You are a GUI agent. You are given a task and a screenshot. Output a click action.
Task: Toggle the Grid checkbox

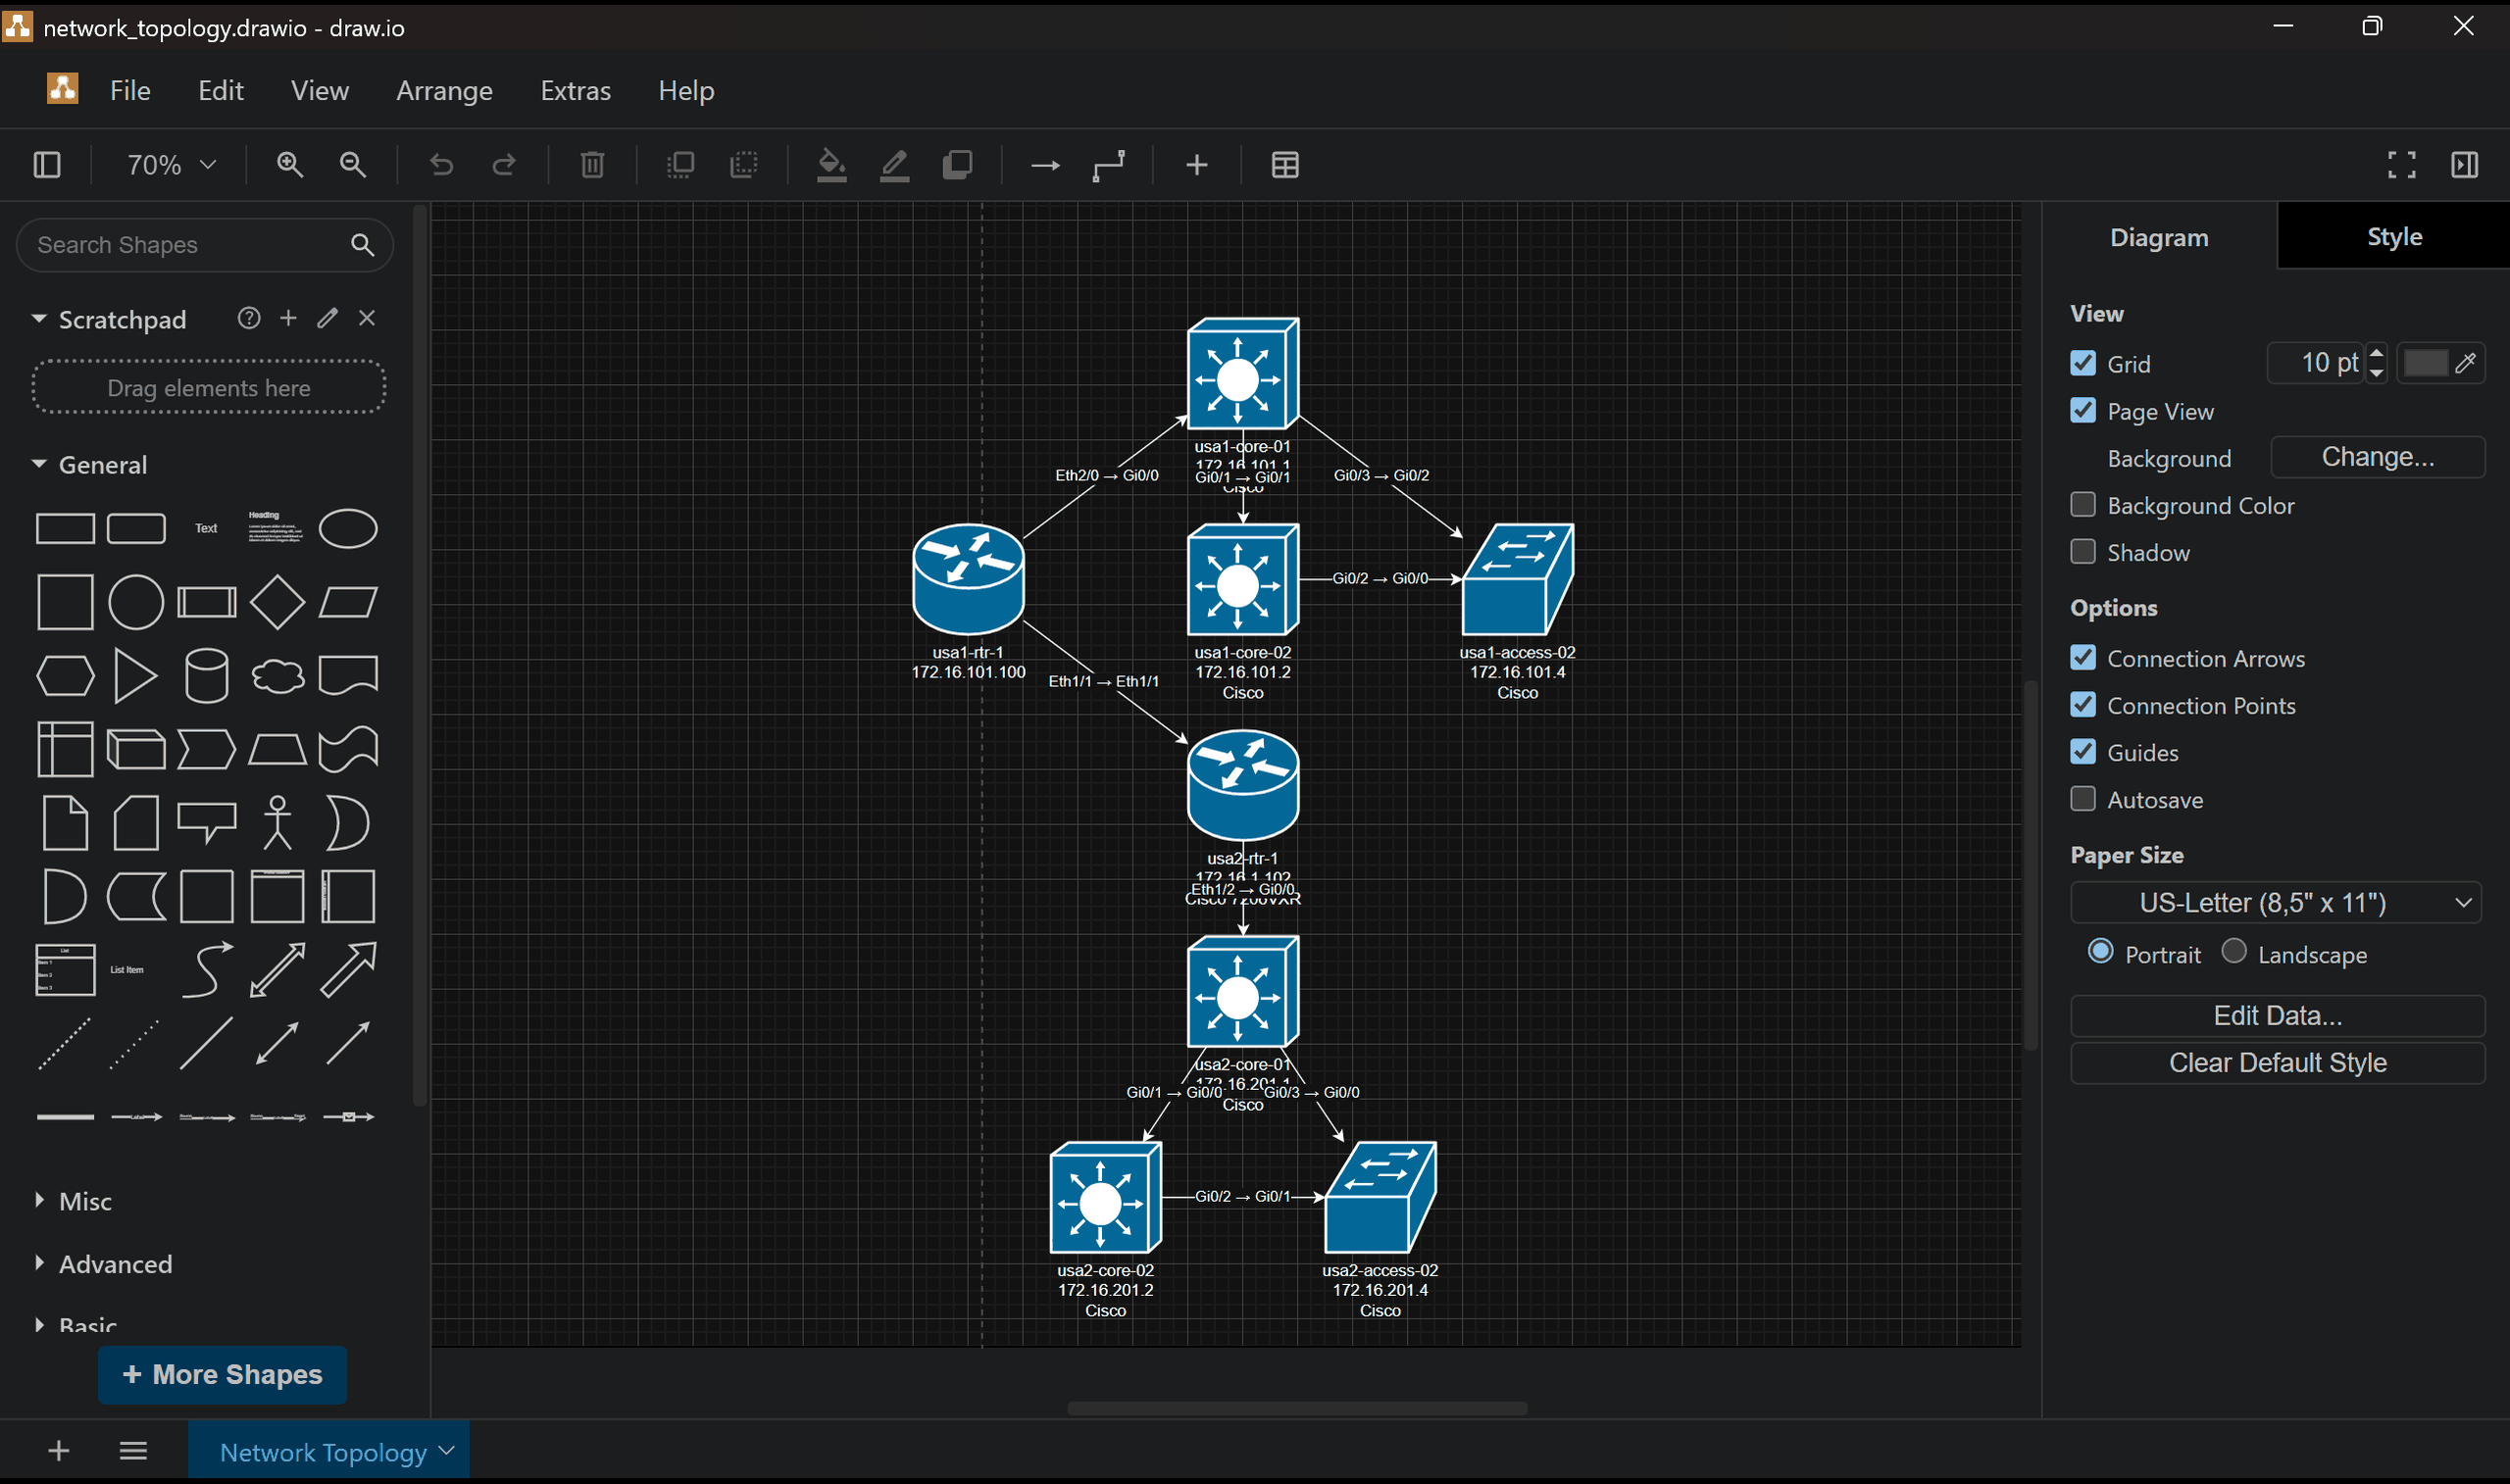pos(2083,363)
